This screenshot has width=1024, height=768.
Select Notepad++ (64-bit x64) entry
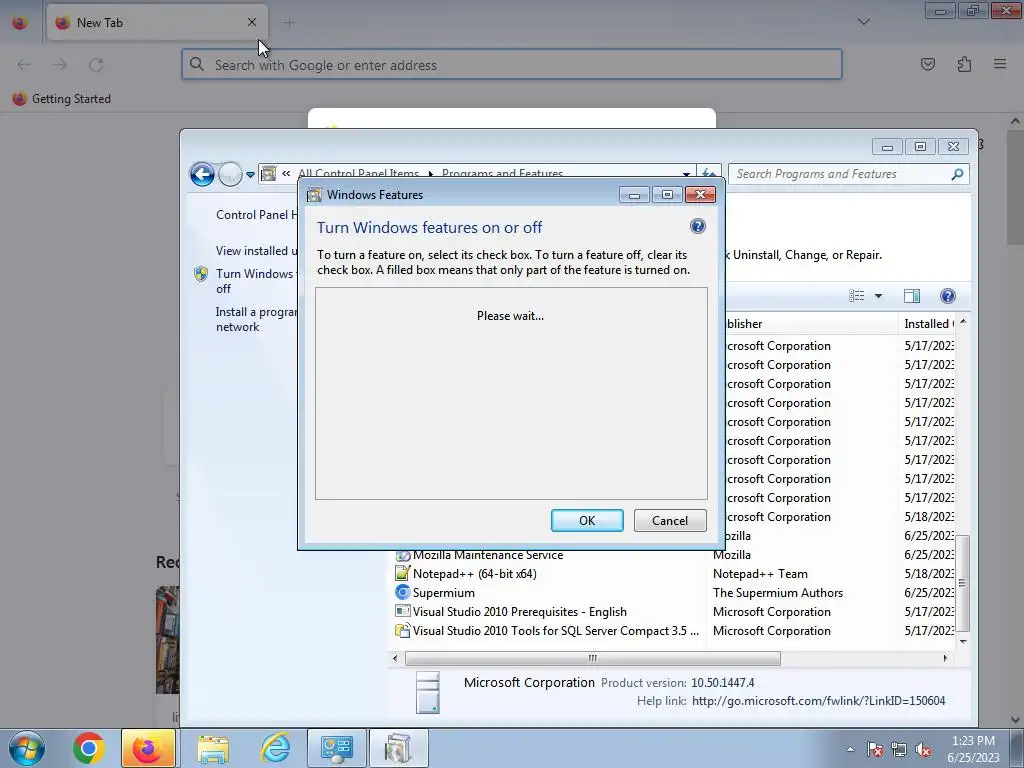(x=475, y=573)
